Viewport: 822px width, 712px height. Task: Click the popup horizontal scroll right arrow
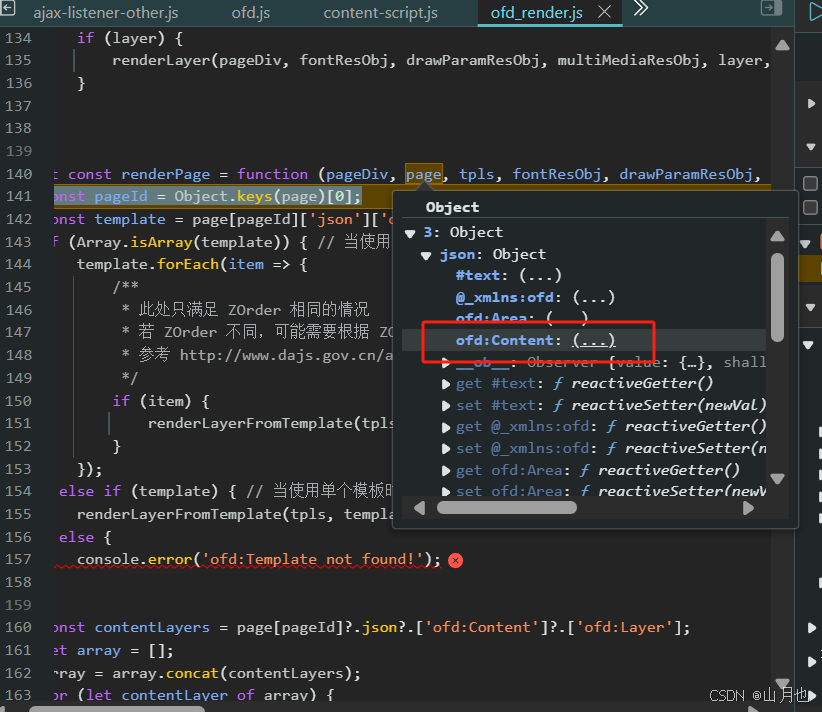click(x=749, y=508)
